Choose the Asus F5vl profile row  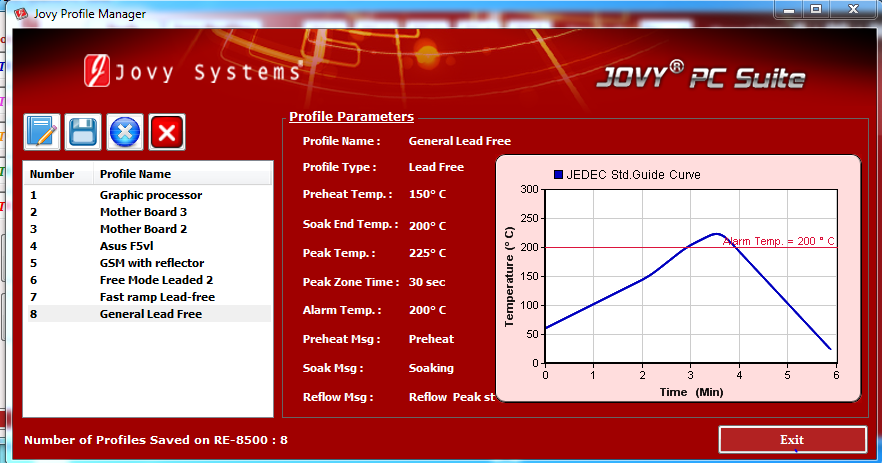click(x=147, y=246)
